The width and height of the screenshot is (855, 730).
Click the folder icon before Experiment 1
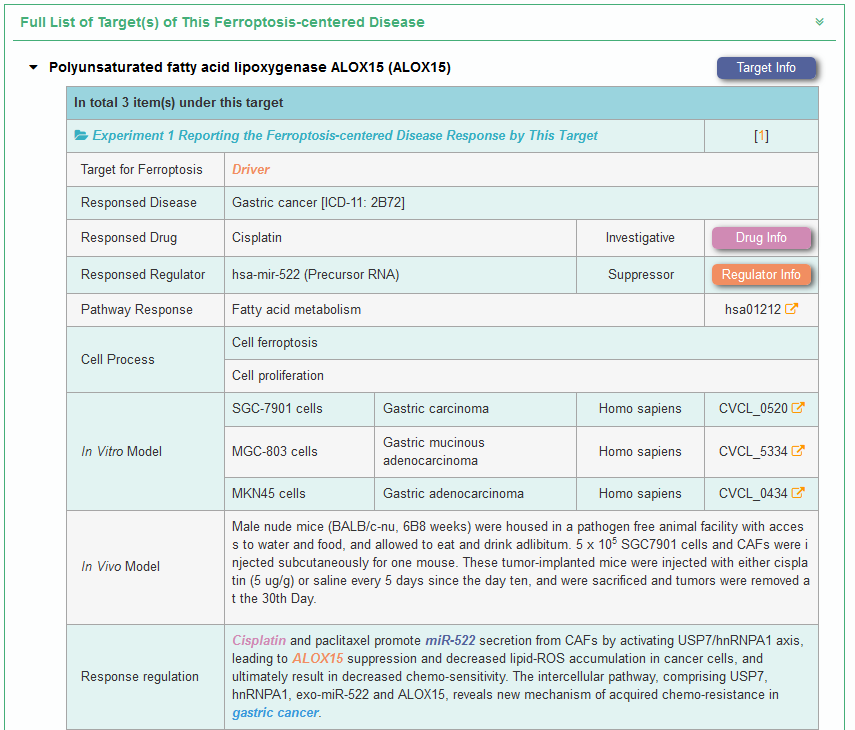[81, 136]
